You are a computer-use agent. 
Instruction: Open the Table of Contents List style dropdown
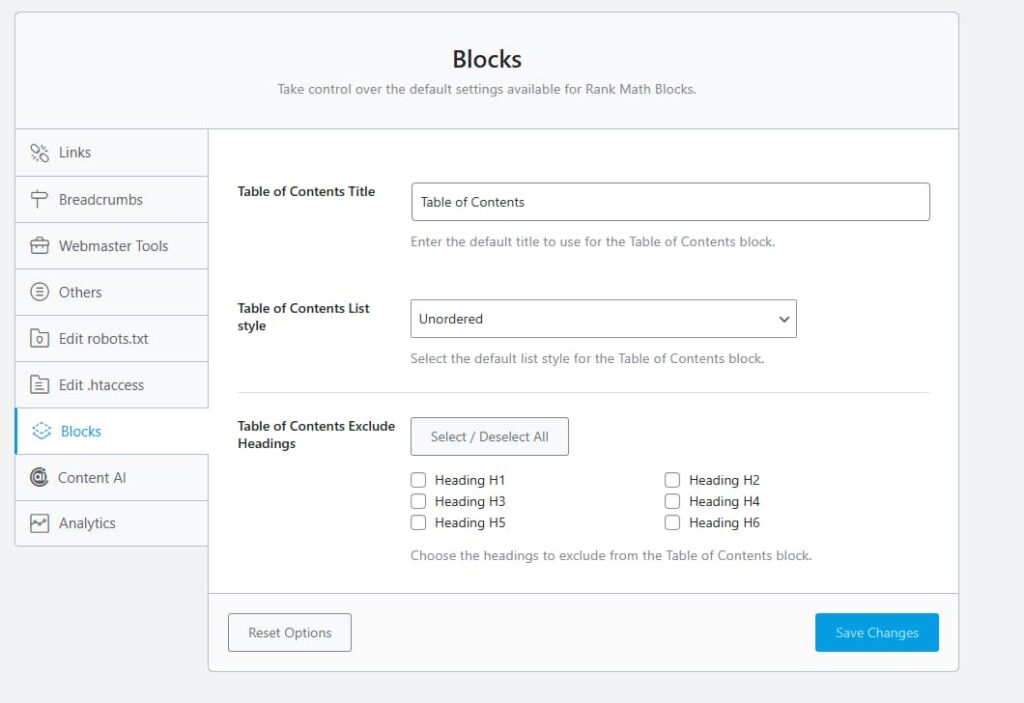coord(603,319)
